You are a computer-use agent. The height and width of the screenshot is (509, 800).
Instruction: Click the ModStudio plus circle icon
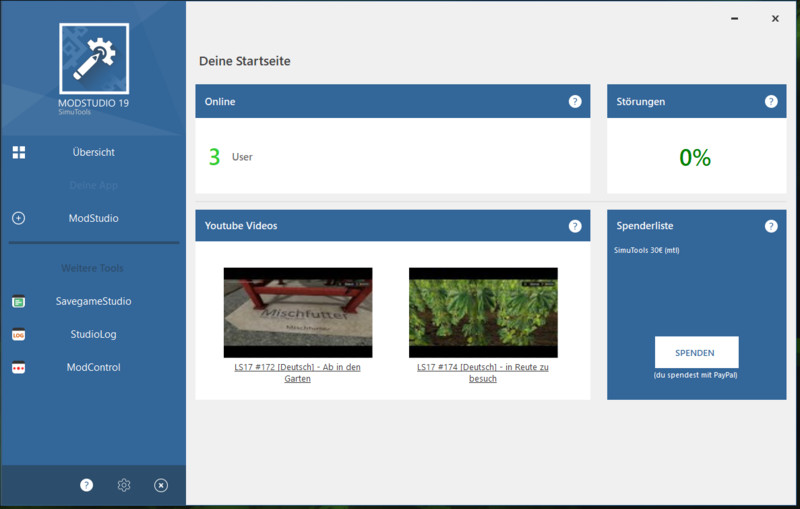19,218
